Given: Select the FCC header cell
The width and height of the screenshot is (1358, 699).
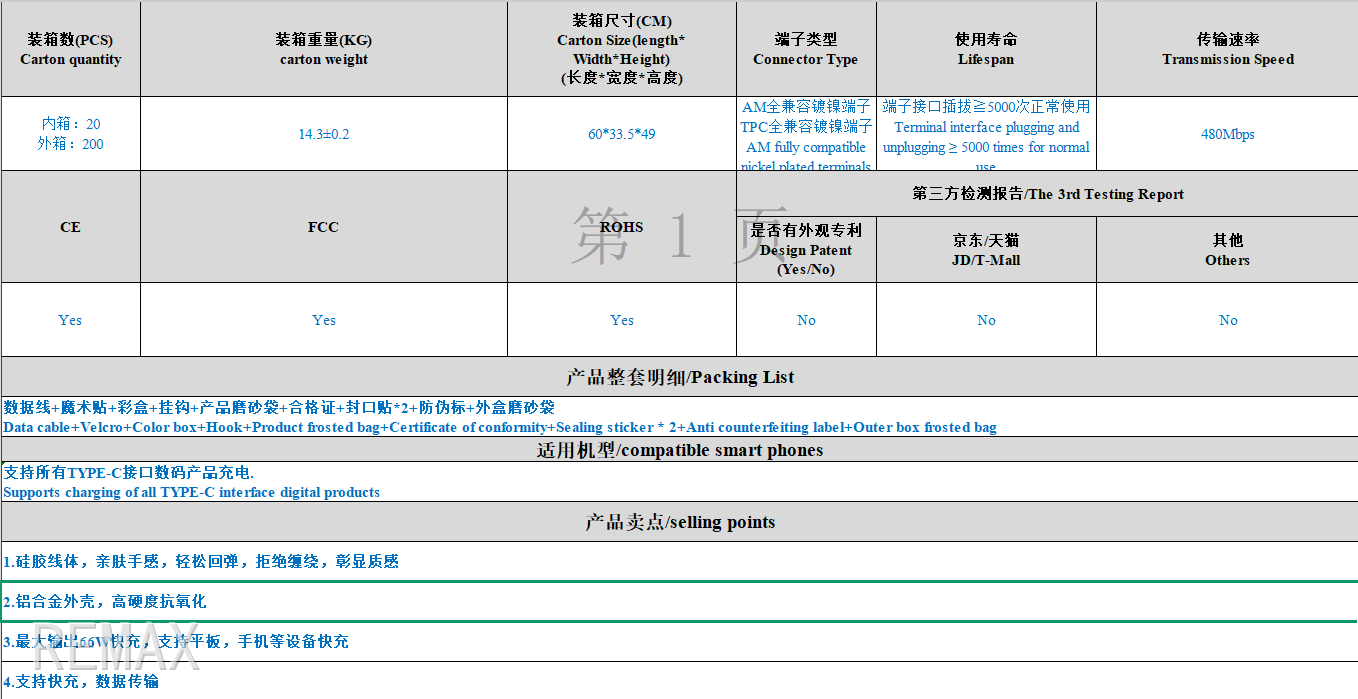Looking at the screenshot, I should pyautogui.click(x=323, y=227).
